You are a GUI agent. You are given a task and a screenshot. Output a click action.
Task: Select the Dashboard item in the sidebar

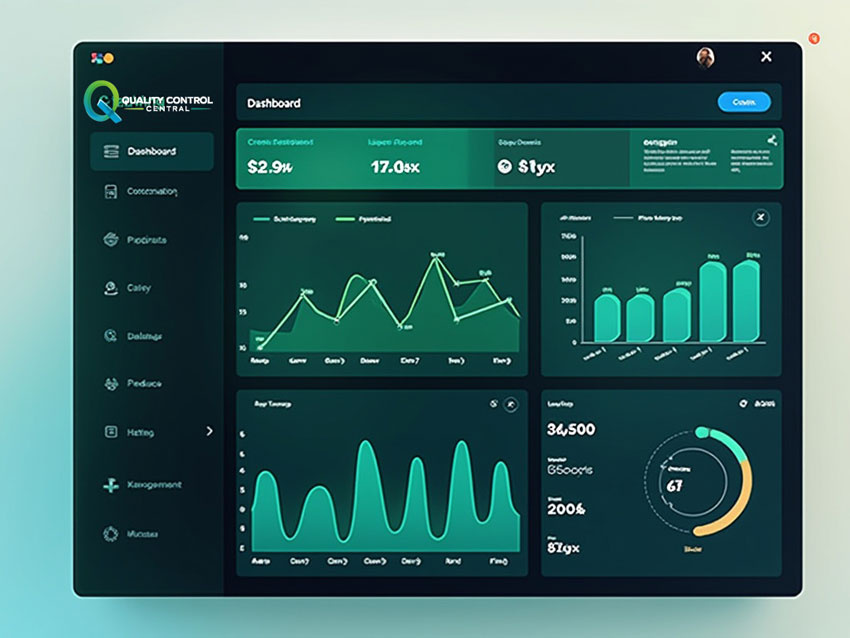152,152
